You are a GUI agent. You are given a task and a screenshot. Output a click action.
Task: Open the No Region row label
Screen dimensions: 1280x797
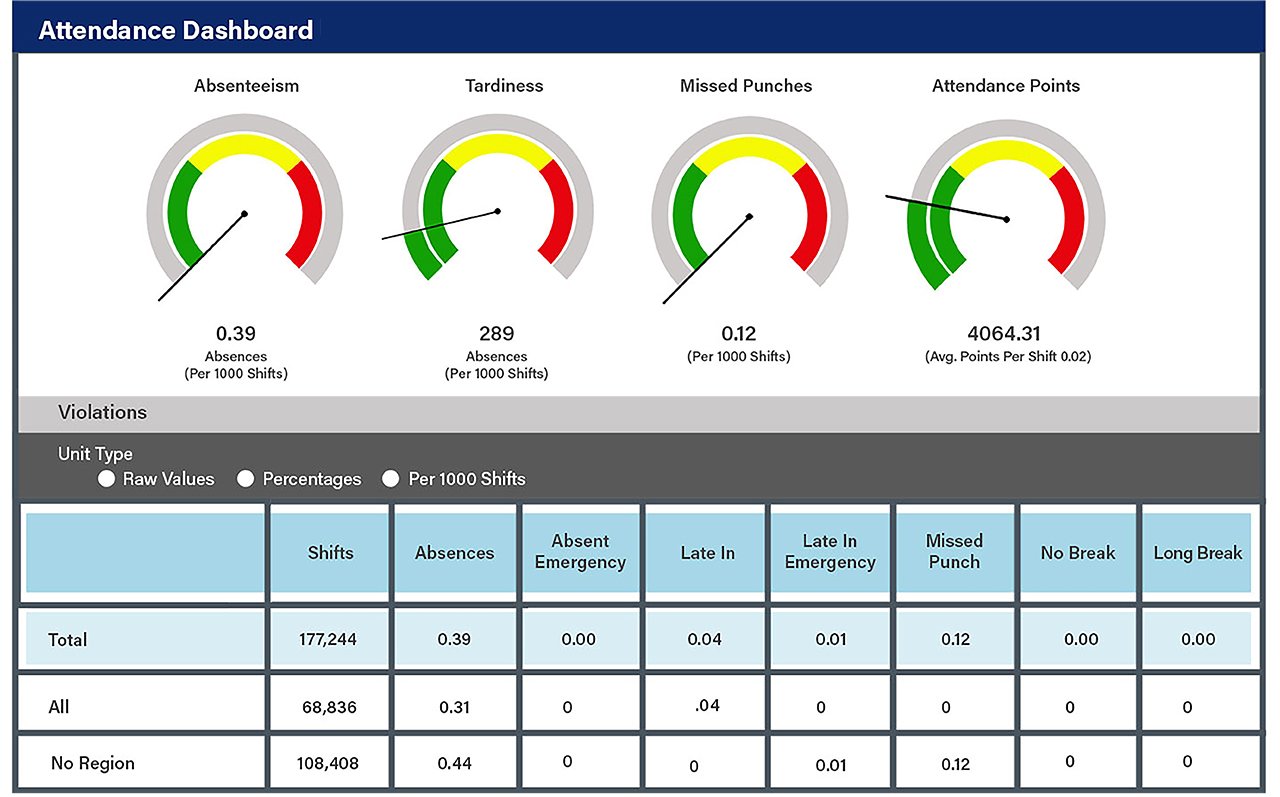coord(92,764)
